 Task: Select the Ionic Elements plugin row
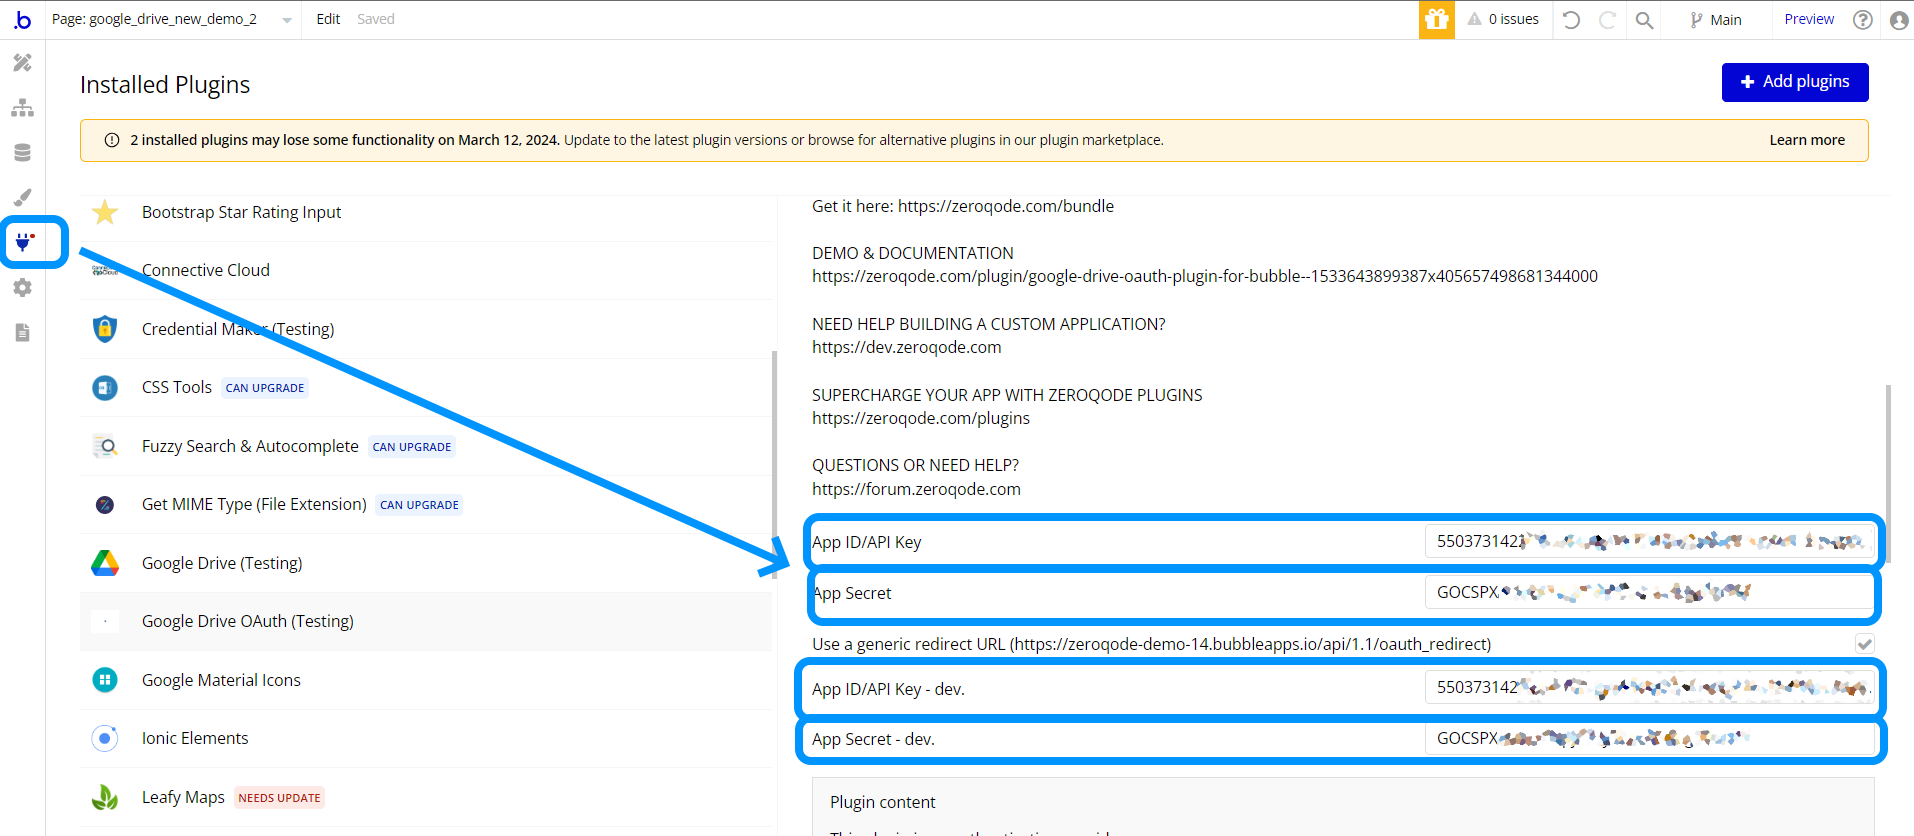pos(425,738)
